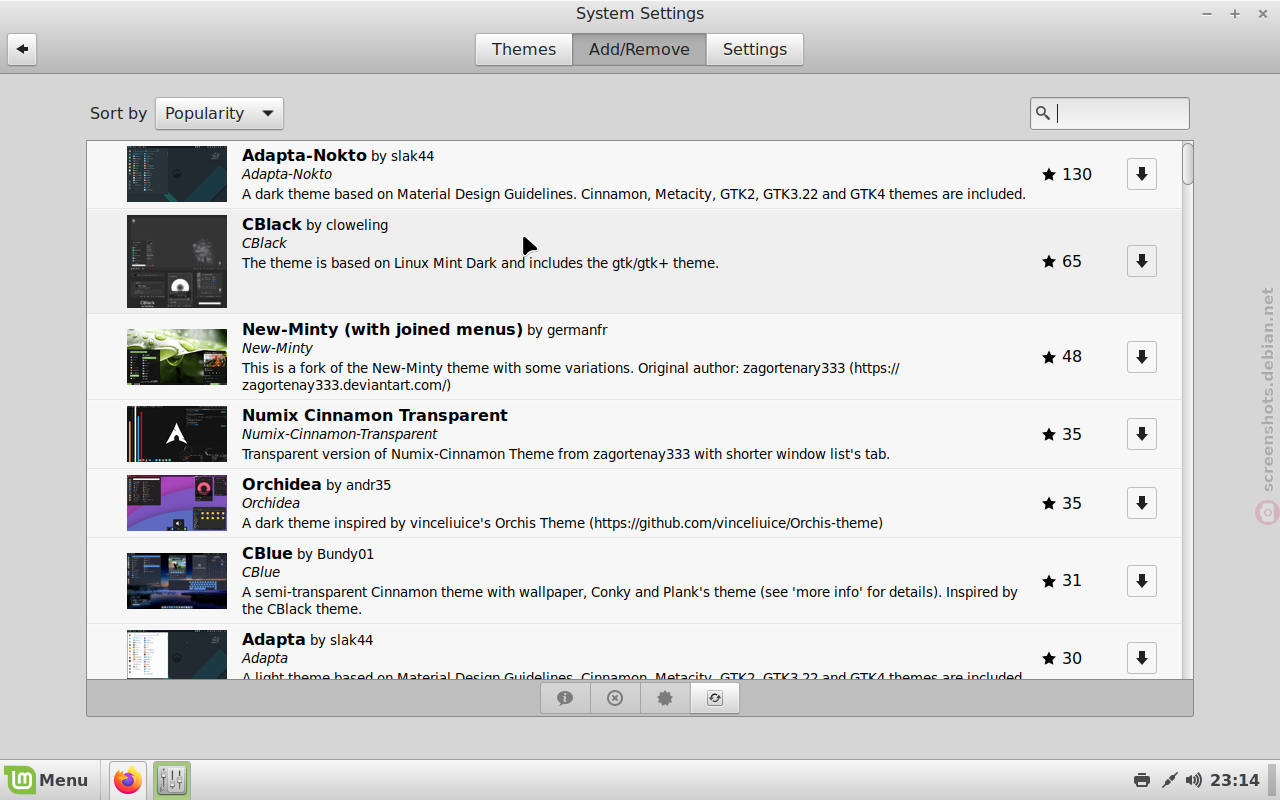Viewport: 1280px width, 800px height.
Task: Click the 30 rating for Adapta
Action: (1062, 658)
